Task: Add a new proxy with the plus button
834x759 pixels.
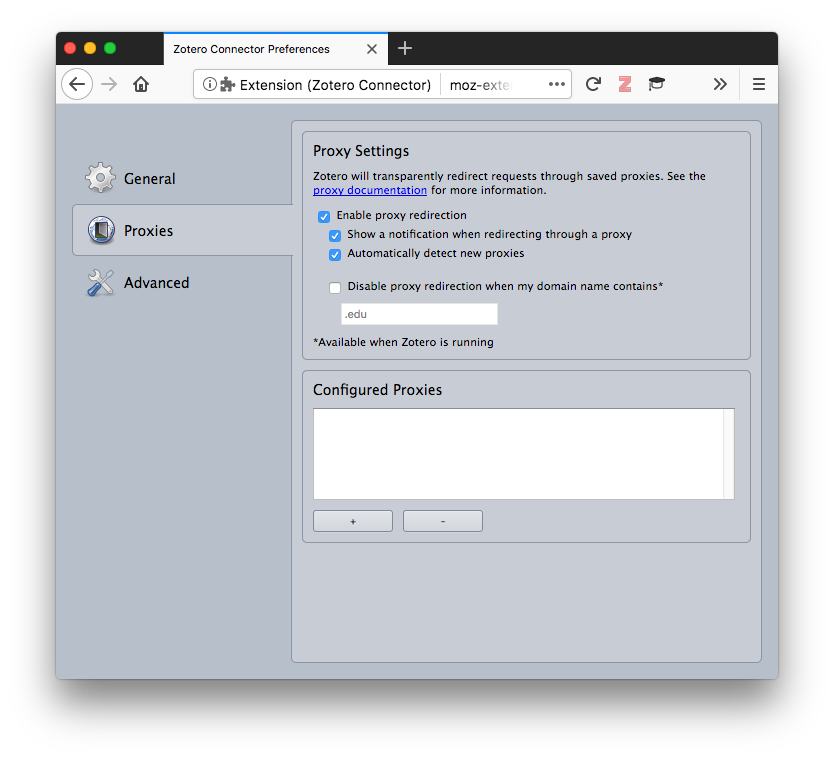Action: (x=353, y=521)
